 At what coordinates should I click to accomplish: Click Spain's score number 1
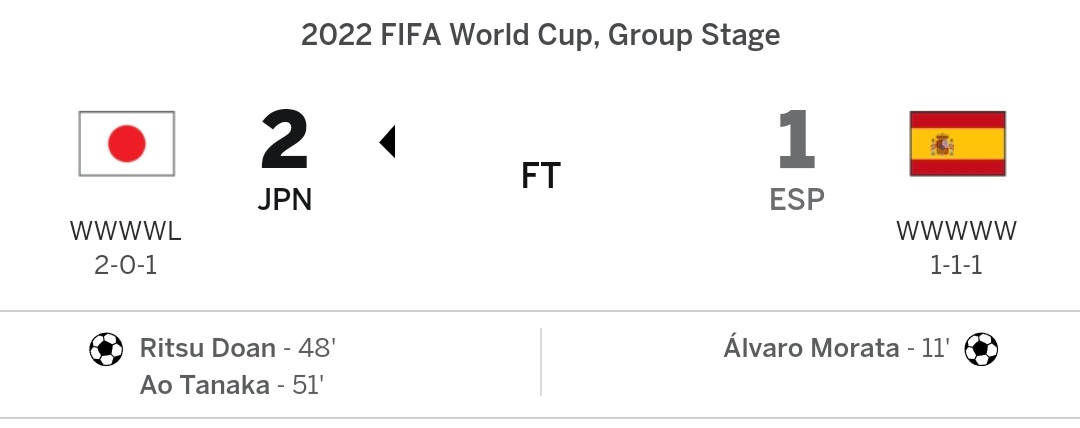pyautogui.click(x=797, y=140)
